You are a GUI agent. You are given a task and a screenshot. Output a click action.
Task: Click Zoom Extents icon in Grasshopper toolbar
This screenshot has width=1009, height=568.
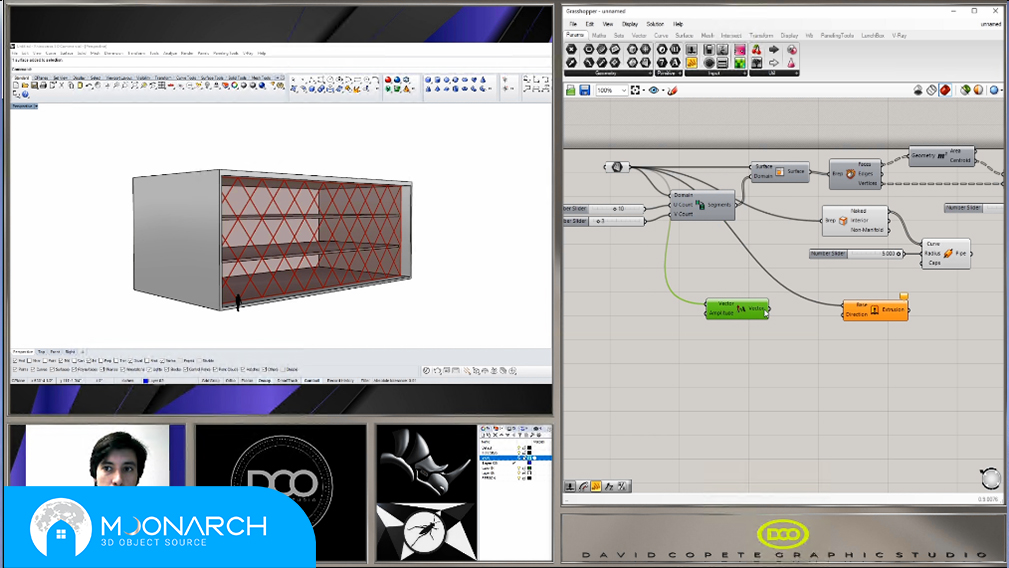click(x=635, y=90)
